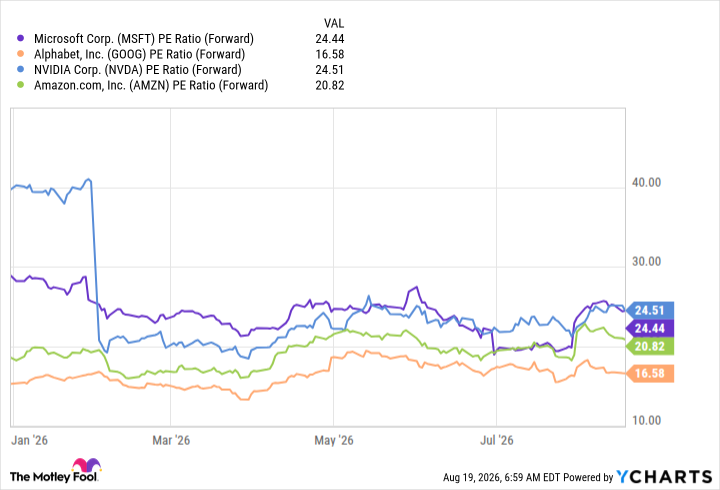This screenshot has height=490, width=720.
Task: Click the purple Microsoft legend dot
Action: click(20, 38)
